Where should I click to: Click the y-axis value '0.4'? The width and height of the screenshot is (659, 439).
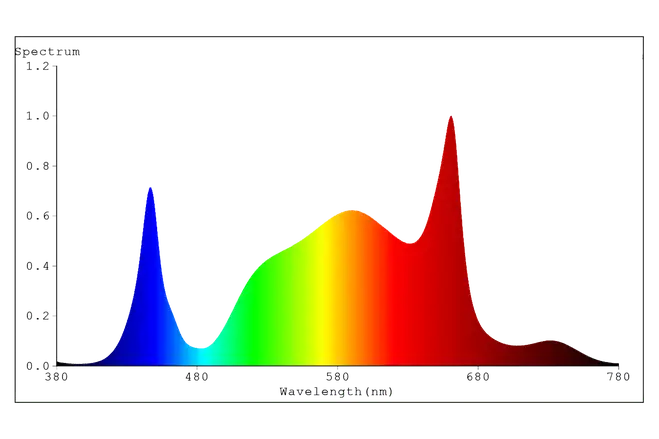pos(38,266)
